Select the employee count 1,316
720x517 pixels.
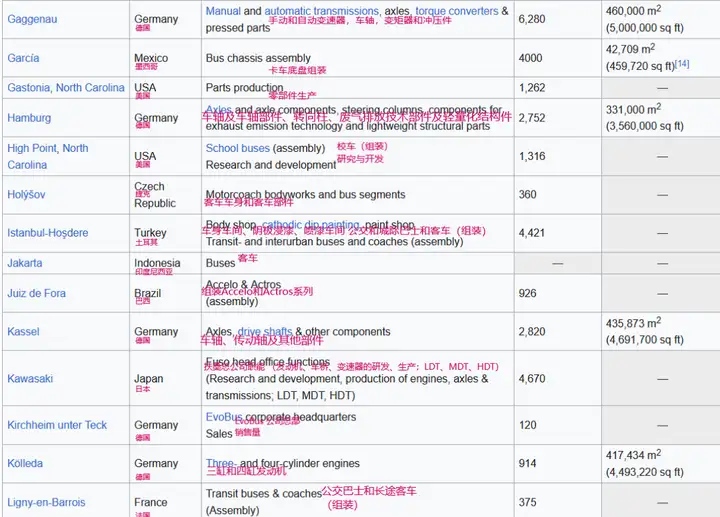(x=532, y=157)
